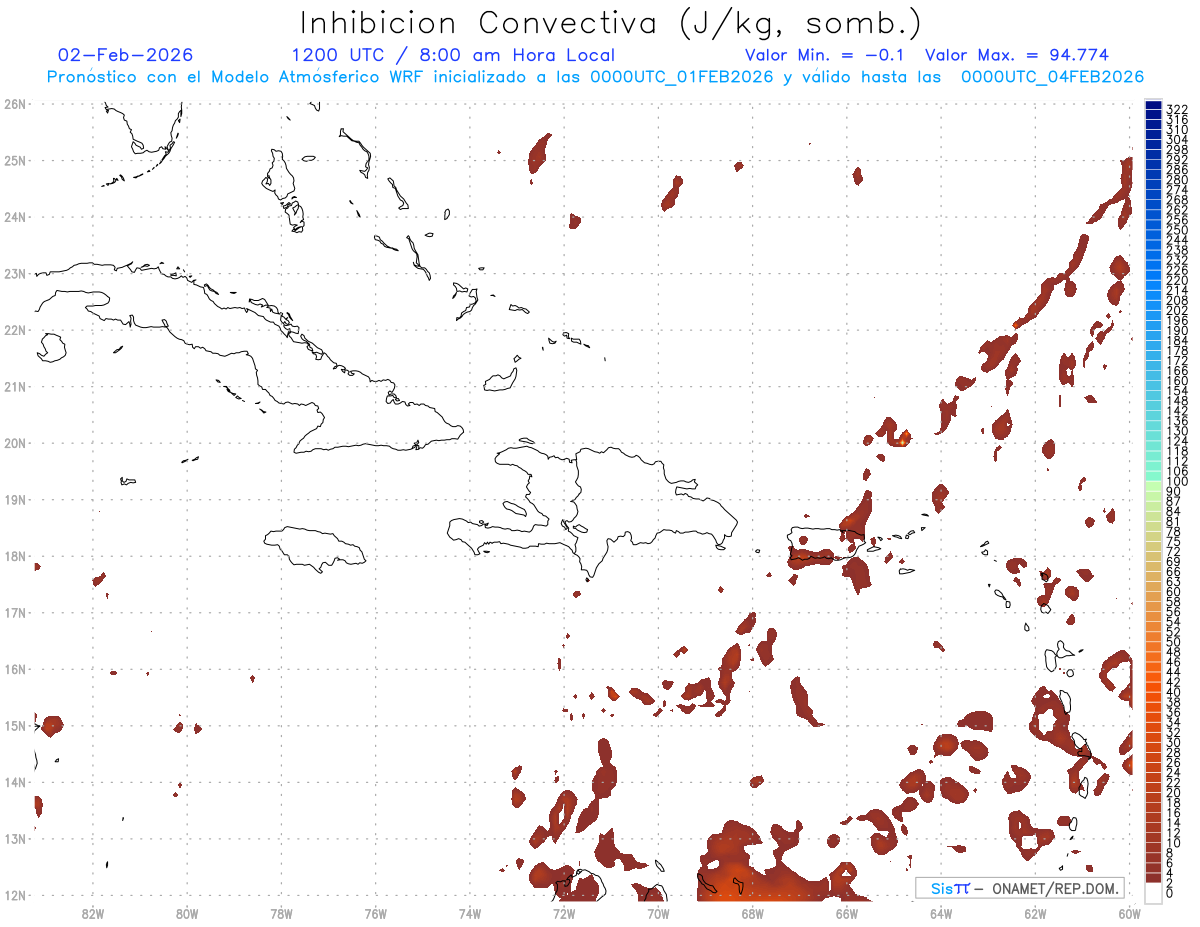Click the '82W' longitude label
This screenshot has height=927, width=1200.
click(x=92, y=913)
